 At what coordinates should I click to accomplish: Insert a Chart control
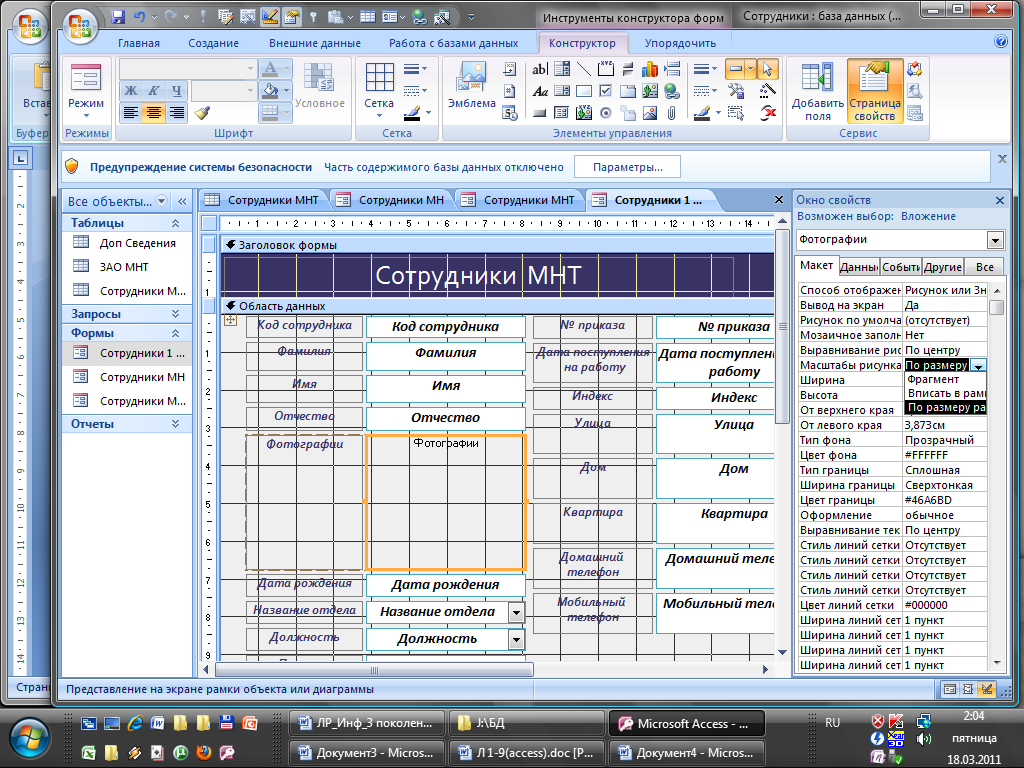coord(650,69)
